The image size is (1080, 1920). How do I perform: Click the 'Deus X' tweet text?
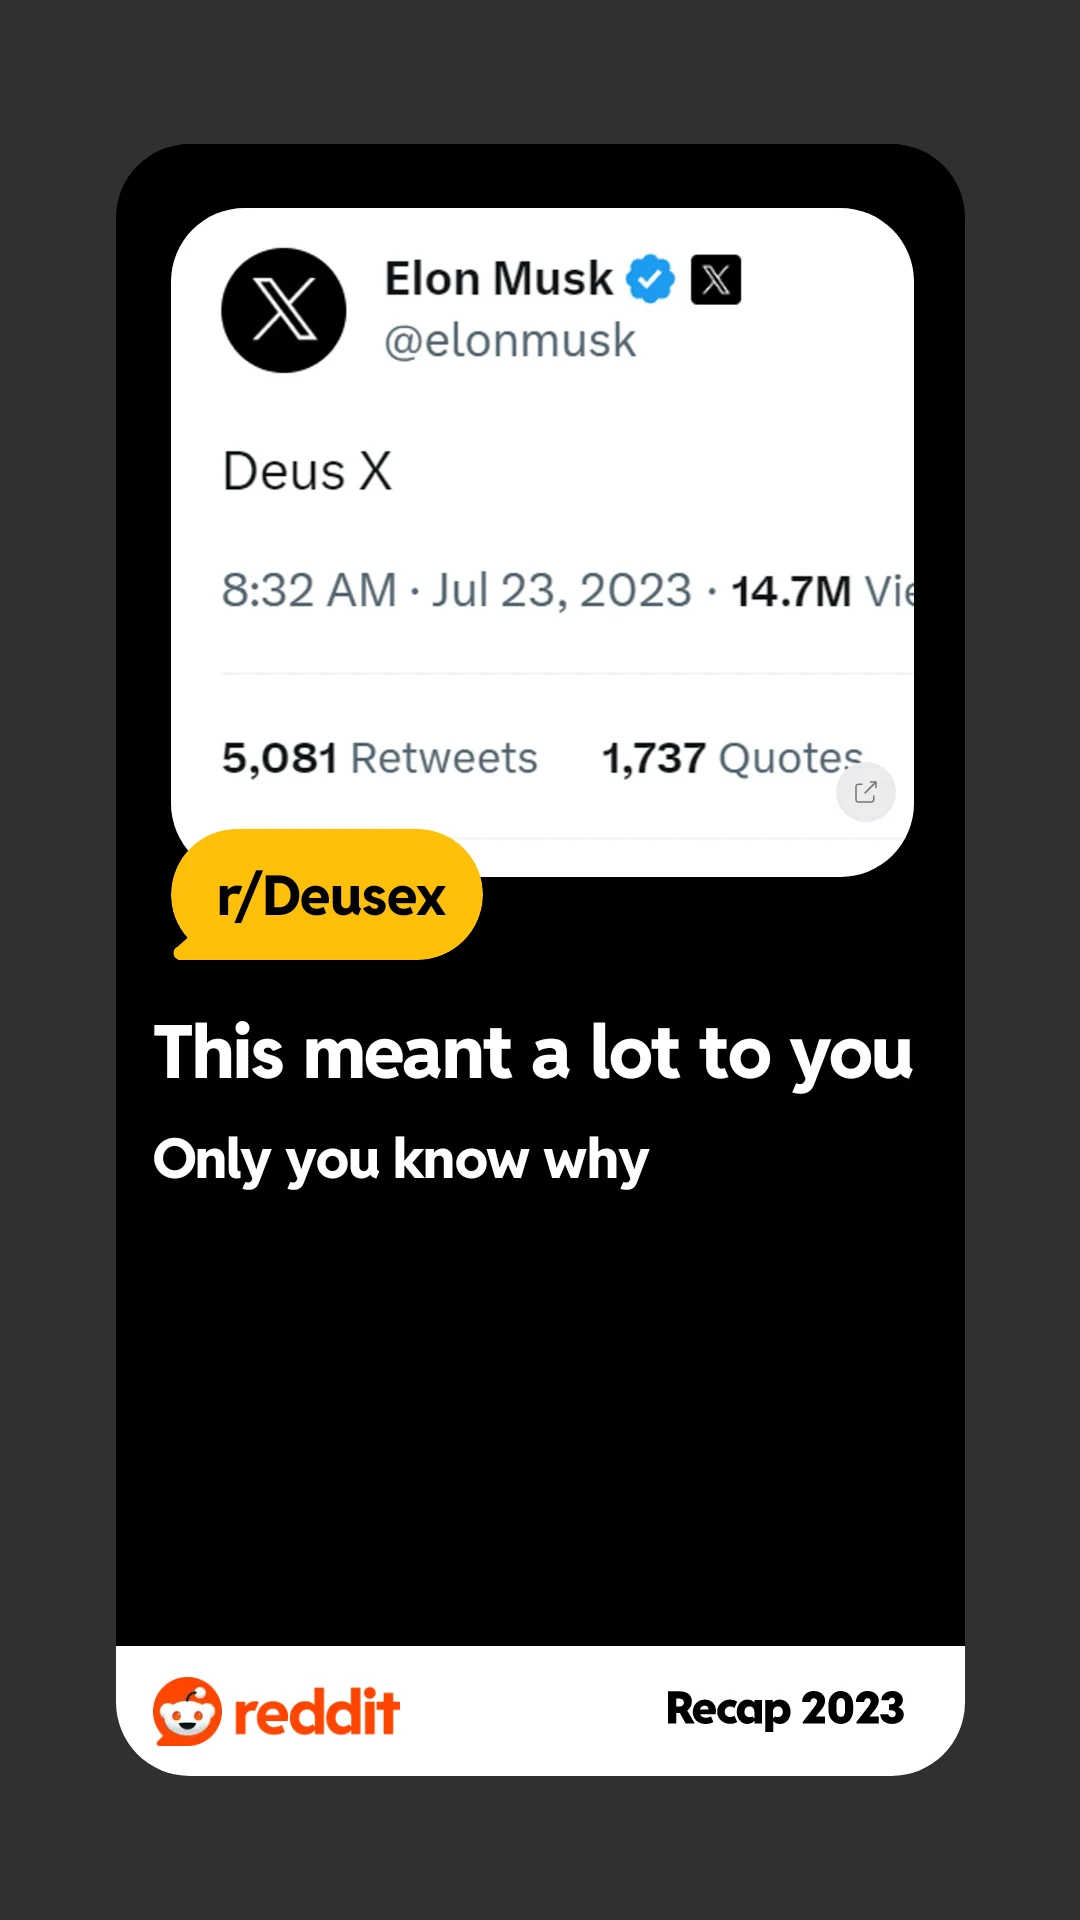(308, 472)
